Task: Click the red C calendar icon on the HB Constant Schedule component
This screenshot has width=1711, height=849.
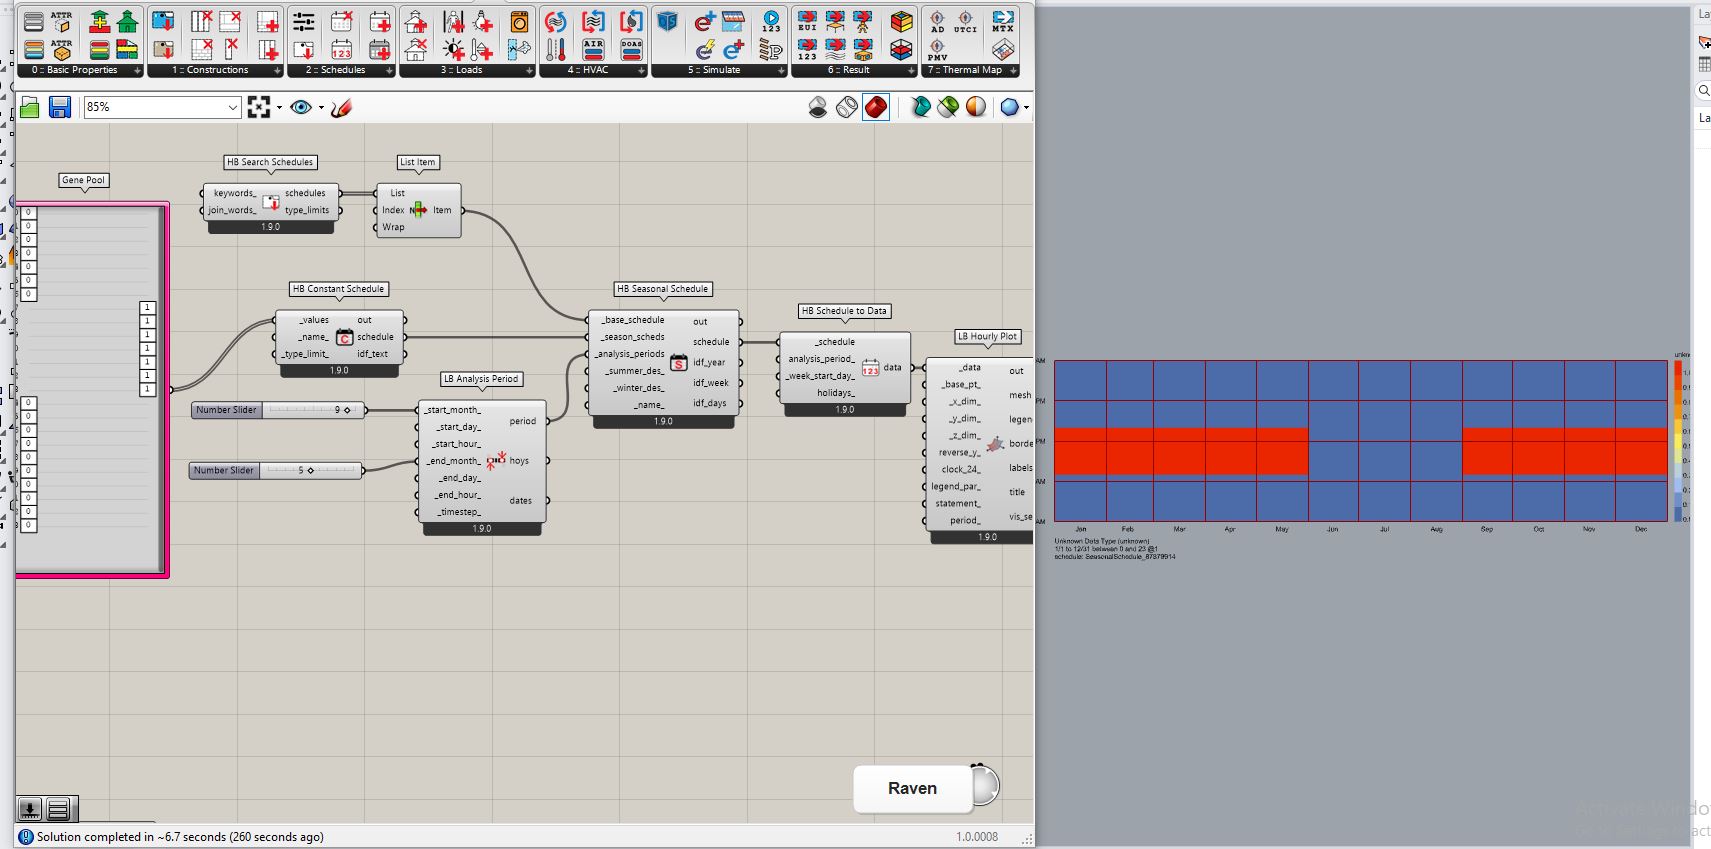Action: pyautogui.click(x=344, y=337)
